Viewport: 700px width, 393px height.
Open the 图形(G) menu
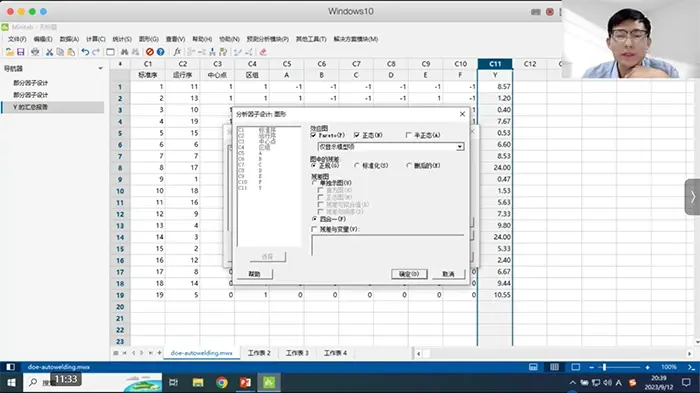pos(149,39)
